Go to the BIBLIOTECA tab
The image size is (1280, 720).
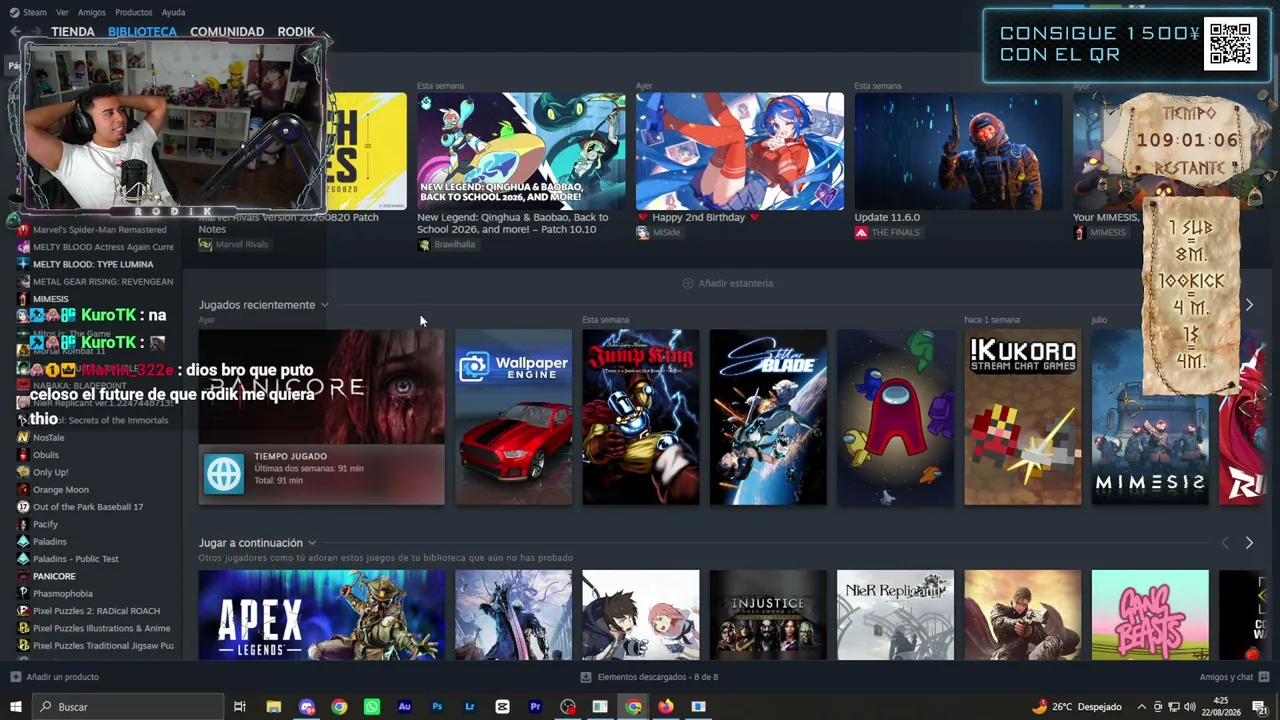click(x=142, y=32)
